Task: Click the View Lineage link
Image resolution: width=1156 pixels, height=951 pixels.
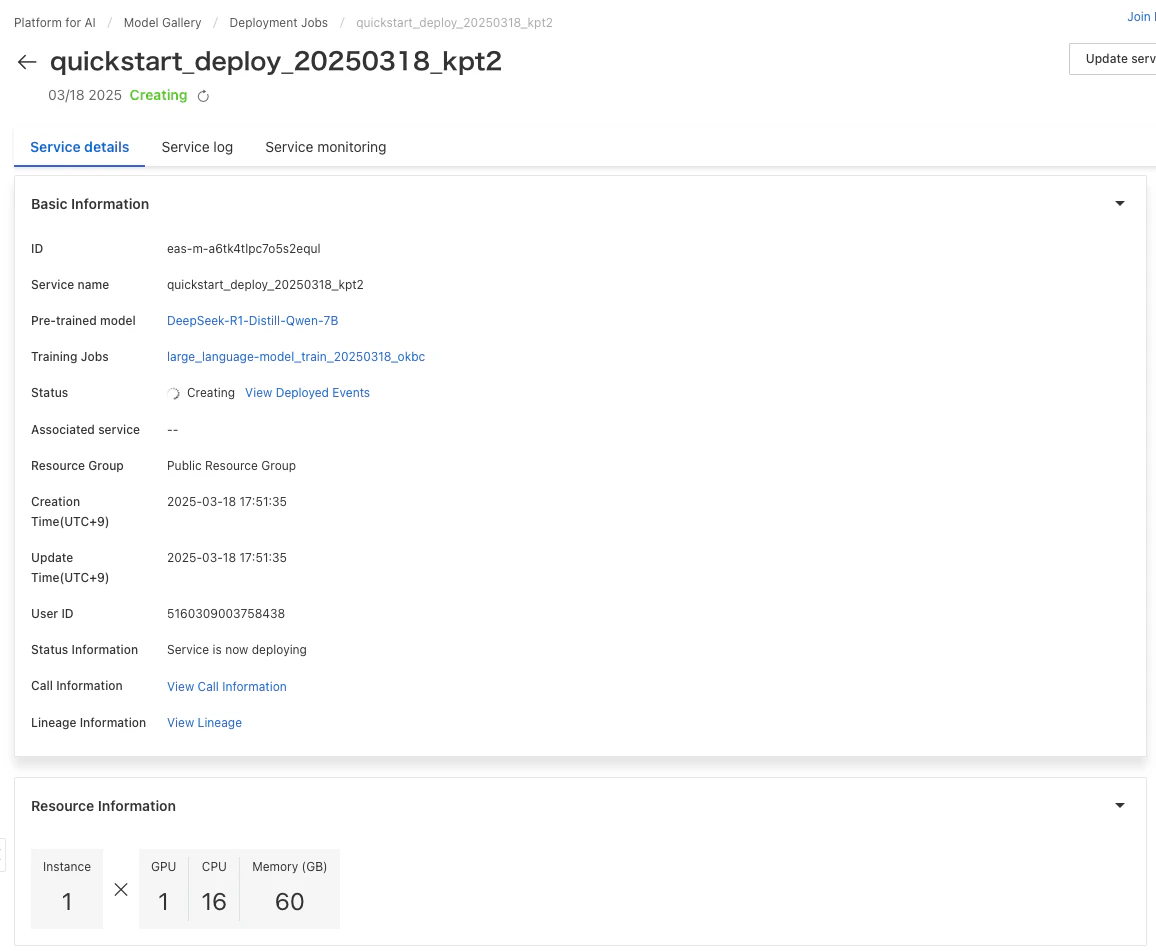Action: 204,722
